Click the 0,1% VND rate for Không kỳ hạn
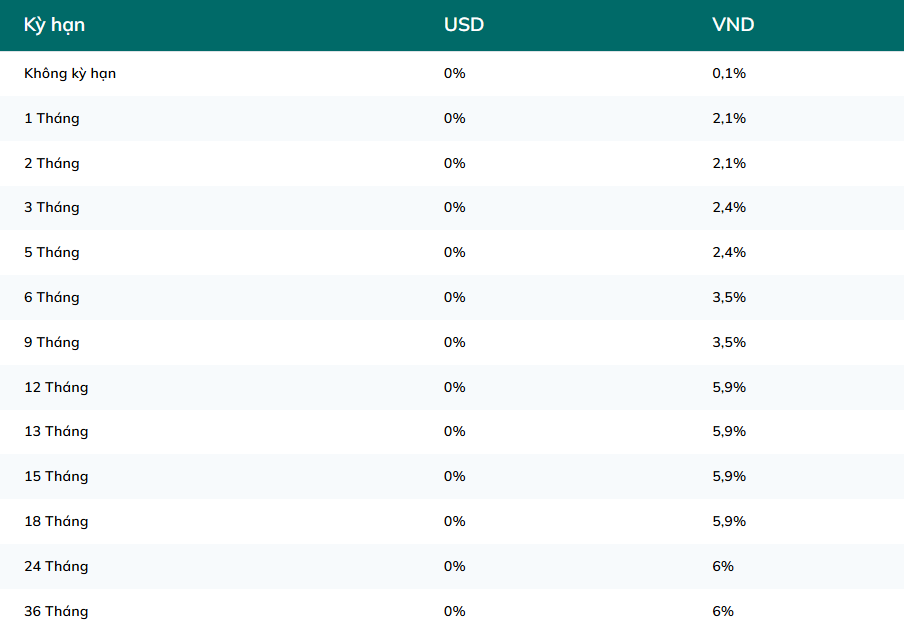 [729, 73]
